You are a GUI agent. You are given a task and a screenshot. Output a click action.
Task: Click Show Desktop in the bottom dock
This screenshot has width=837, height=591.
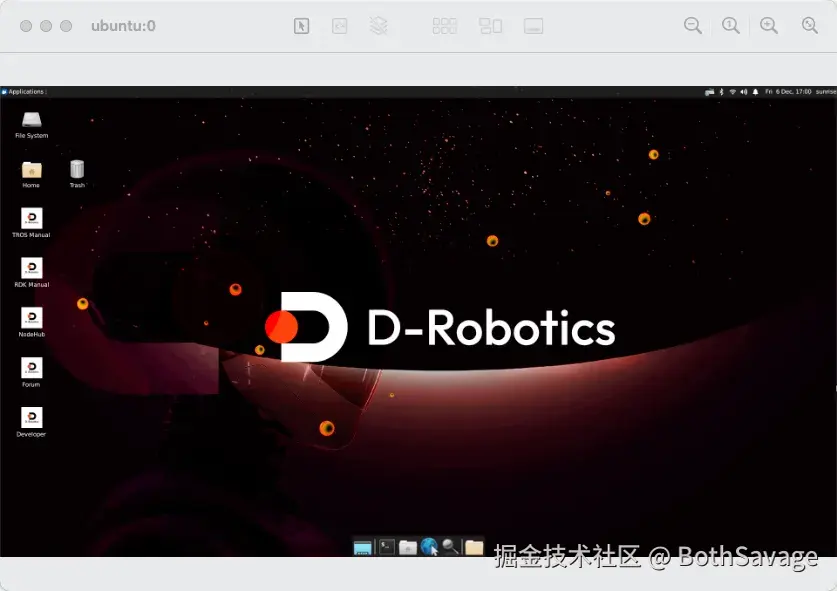362,547
